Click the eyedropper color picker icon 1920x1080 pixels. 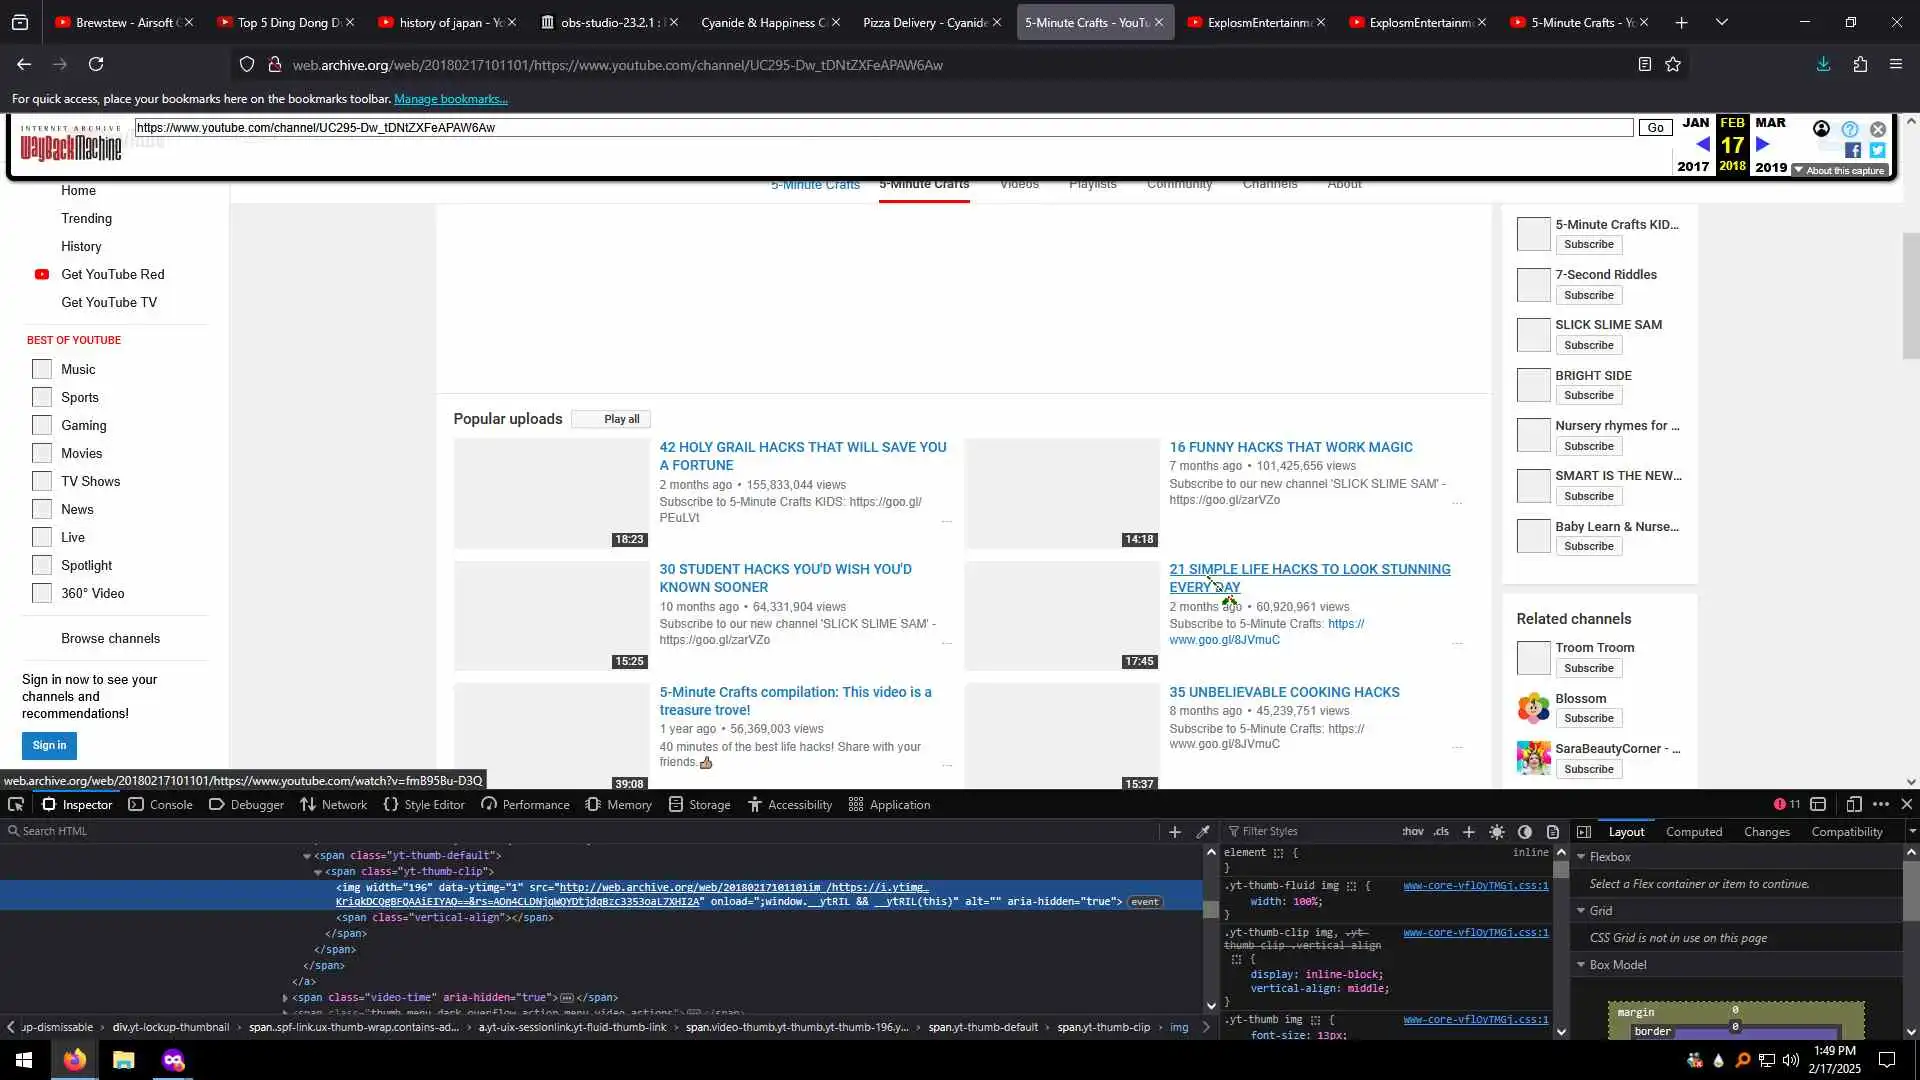click(x=1203, y=832)
